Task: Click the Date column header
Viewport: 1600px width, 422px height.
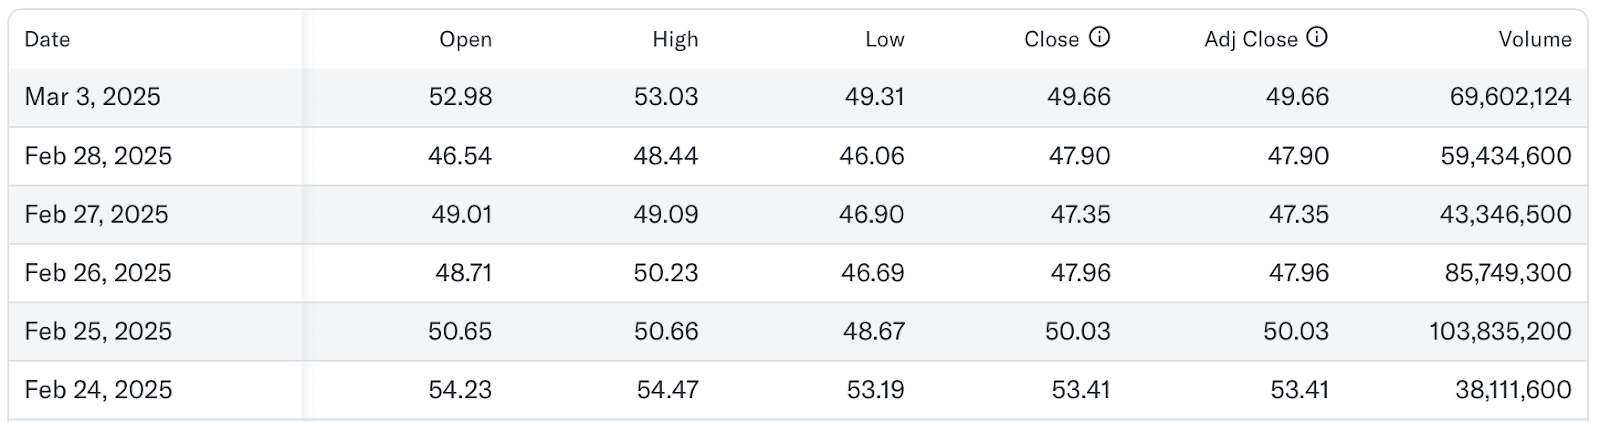Action: click(47, 39)
